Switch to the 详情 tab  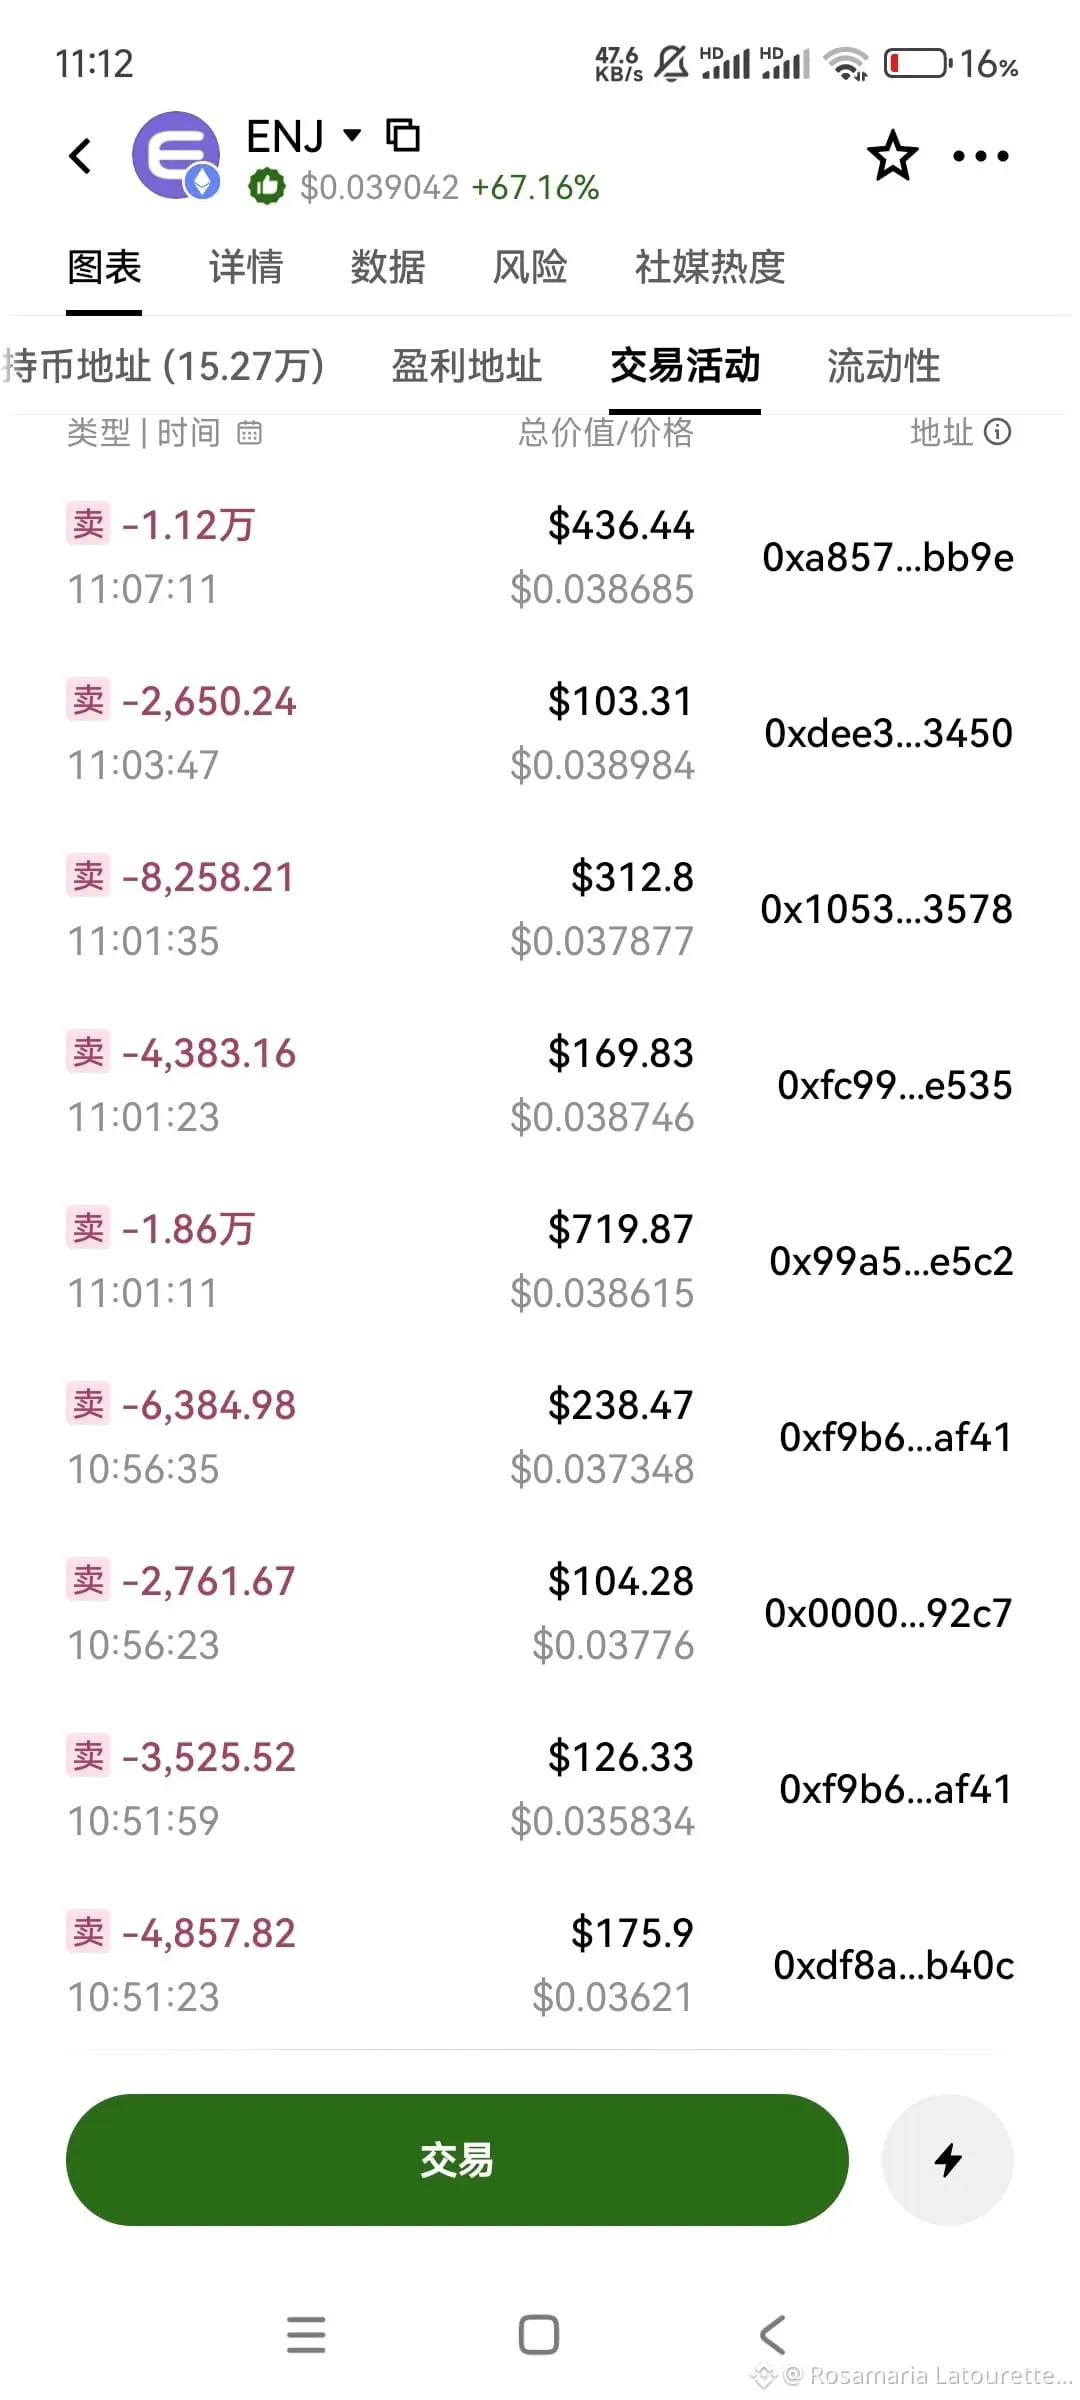(246, 267)
